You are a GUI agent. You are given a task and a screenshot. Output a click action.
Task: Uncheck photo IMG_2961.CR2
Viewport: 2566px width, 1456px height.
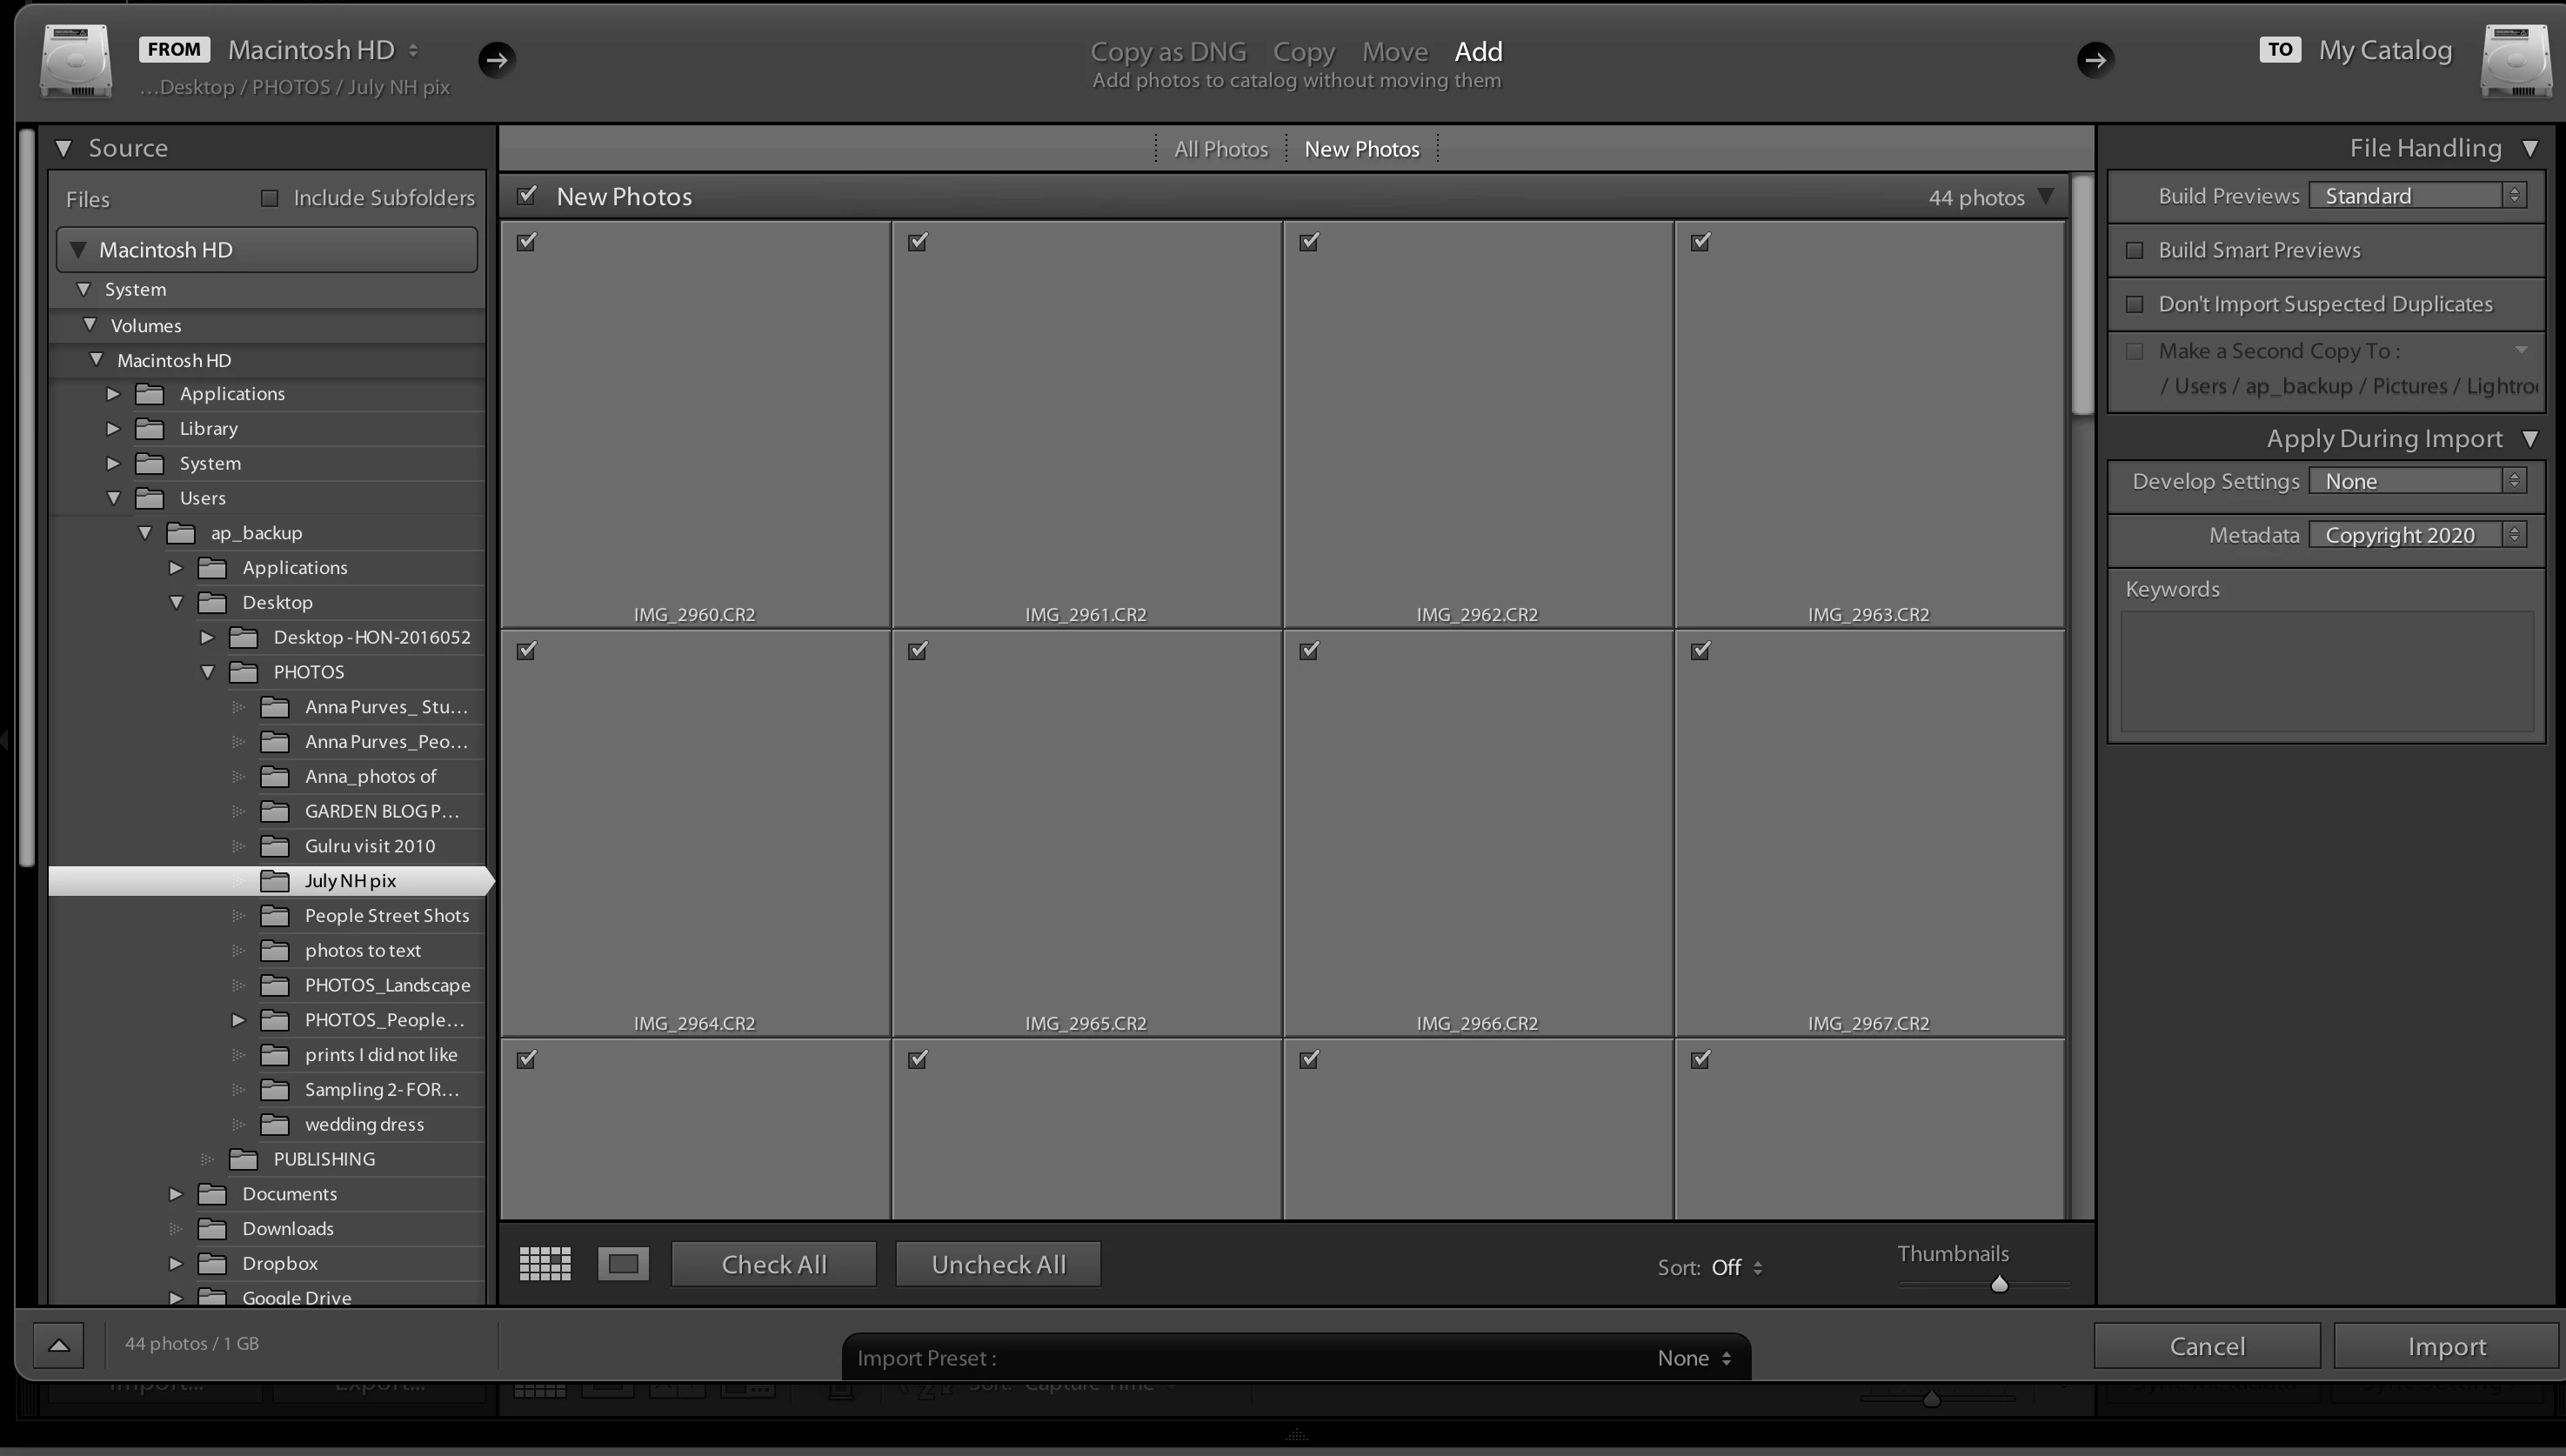tap(918, 242)
